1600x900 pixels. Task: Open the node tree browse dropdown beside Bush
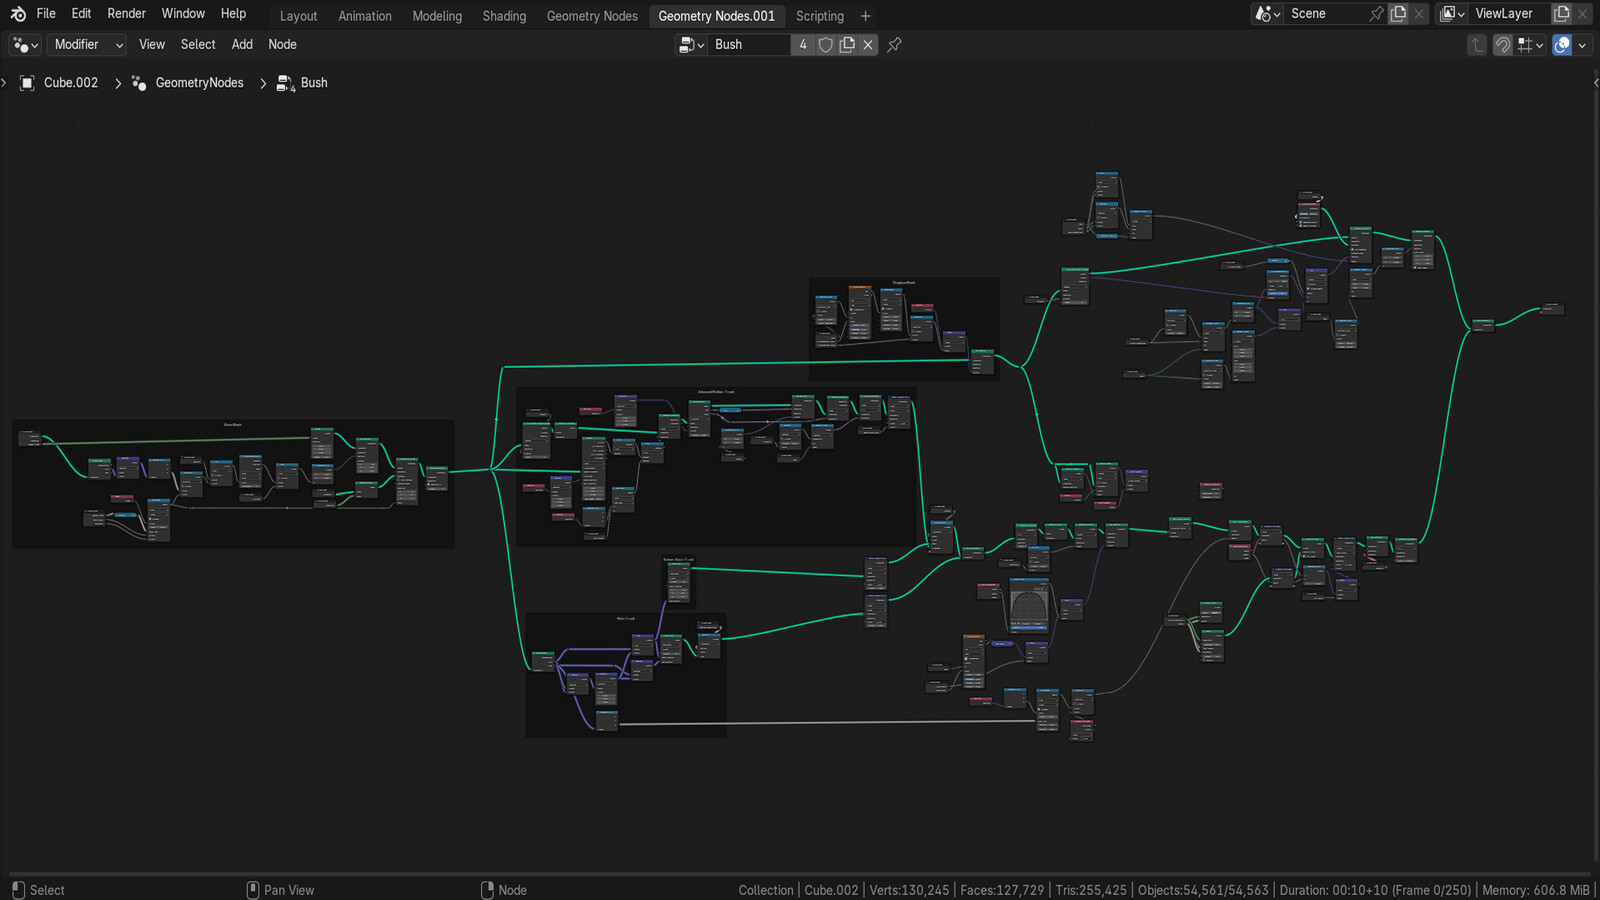pyautogui.click(x=689, y=44)
